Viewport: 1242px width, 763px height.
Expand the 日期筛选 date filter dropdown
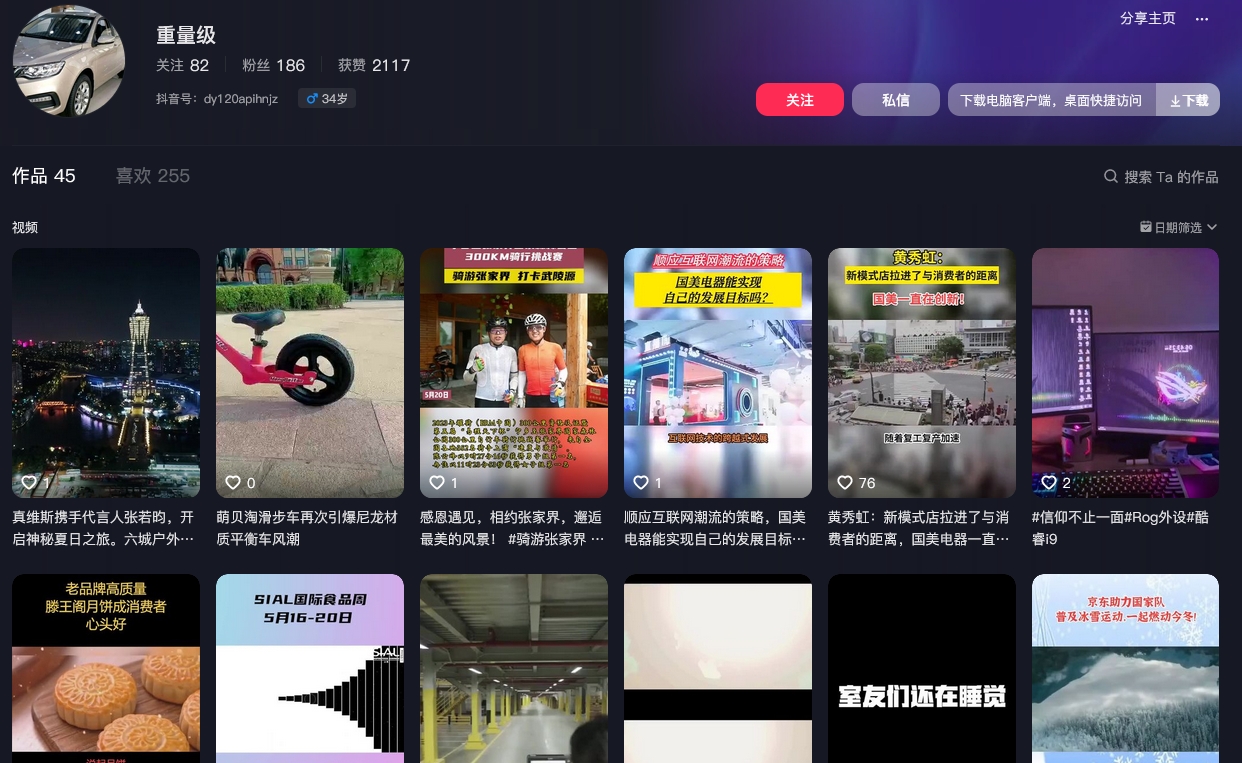point(1179,227)
